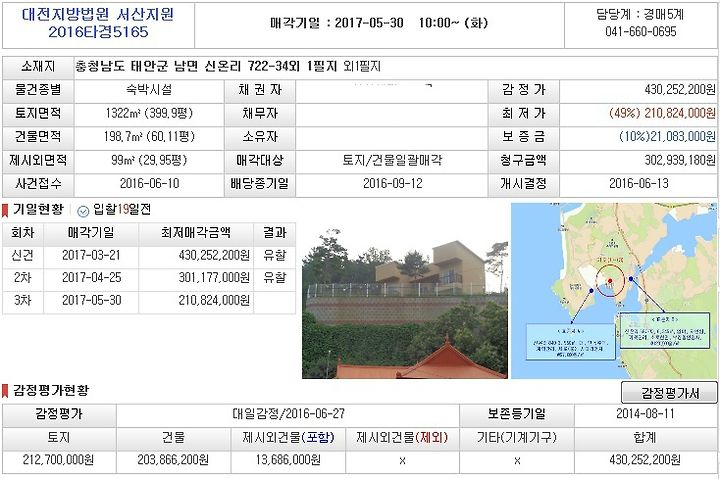This screenshot has width=720, height=479.
Task: Click the red marker beside 기일현황
Action: 5,210
